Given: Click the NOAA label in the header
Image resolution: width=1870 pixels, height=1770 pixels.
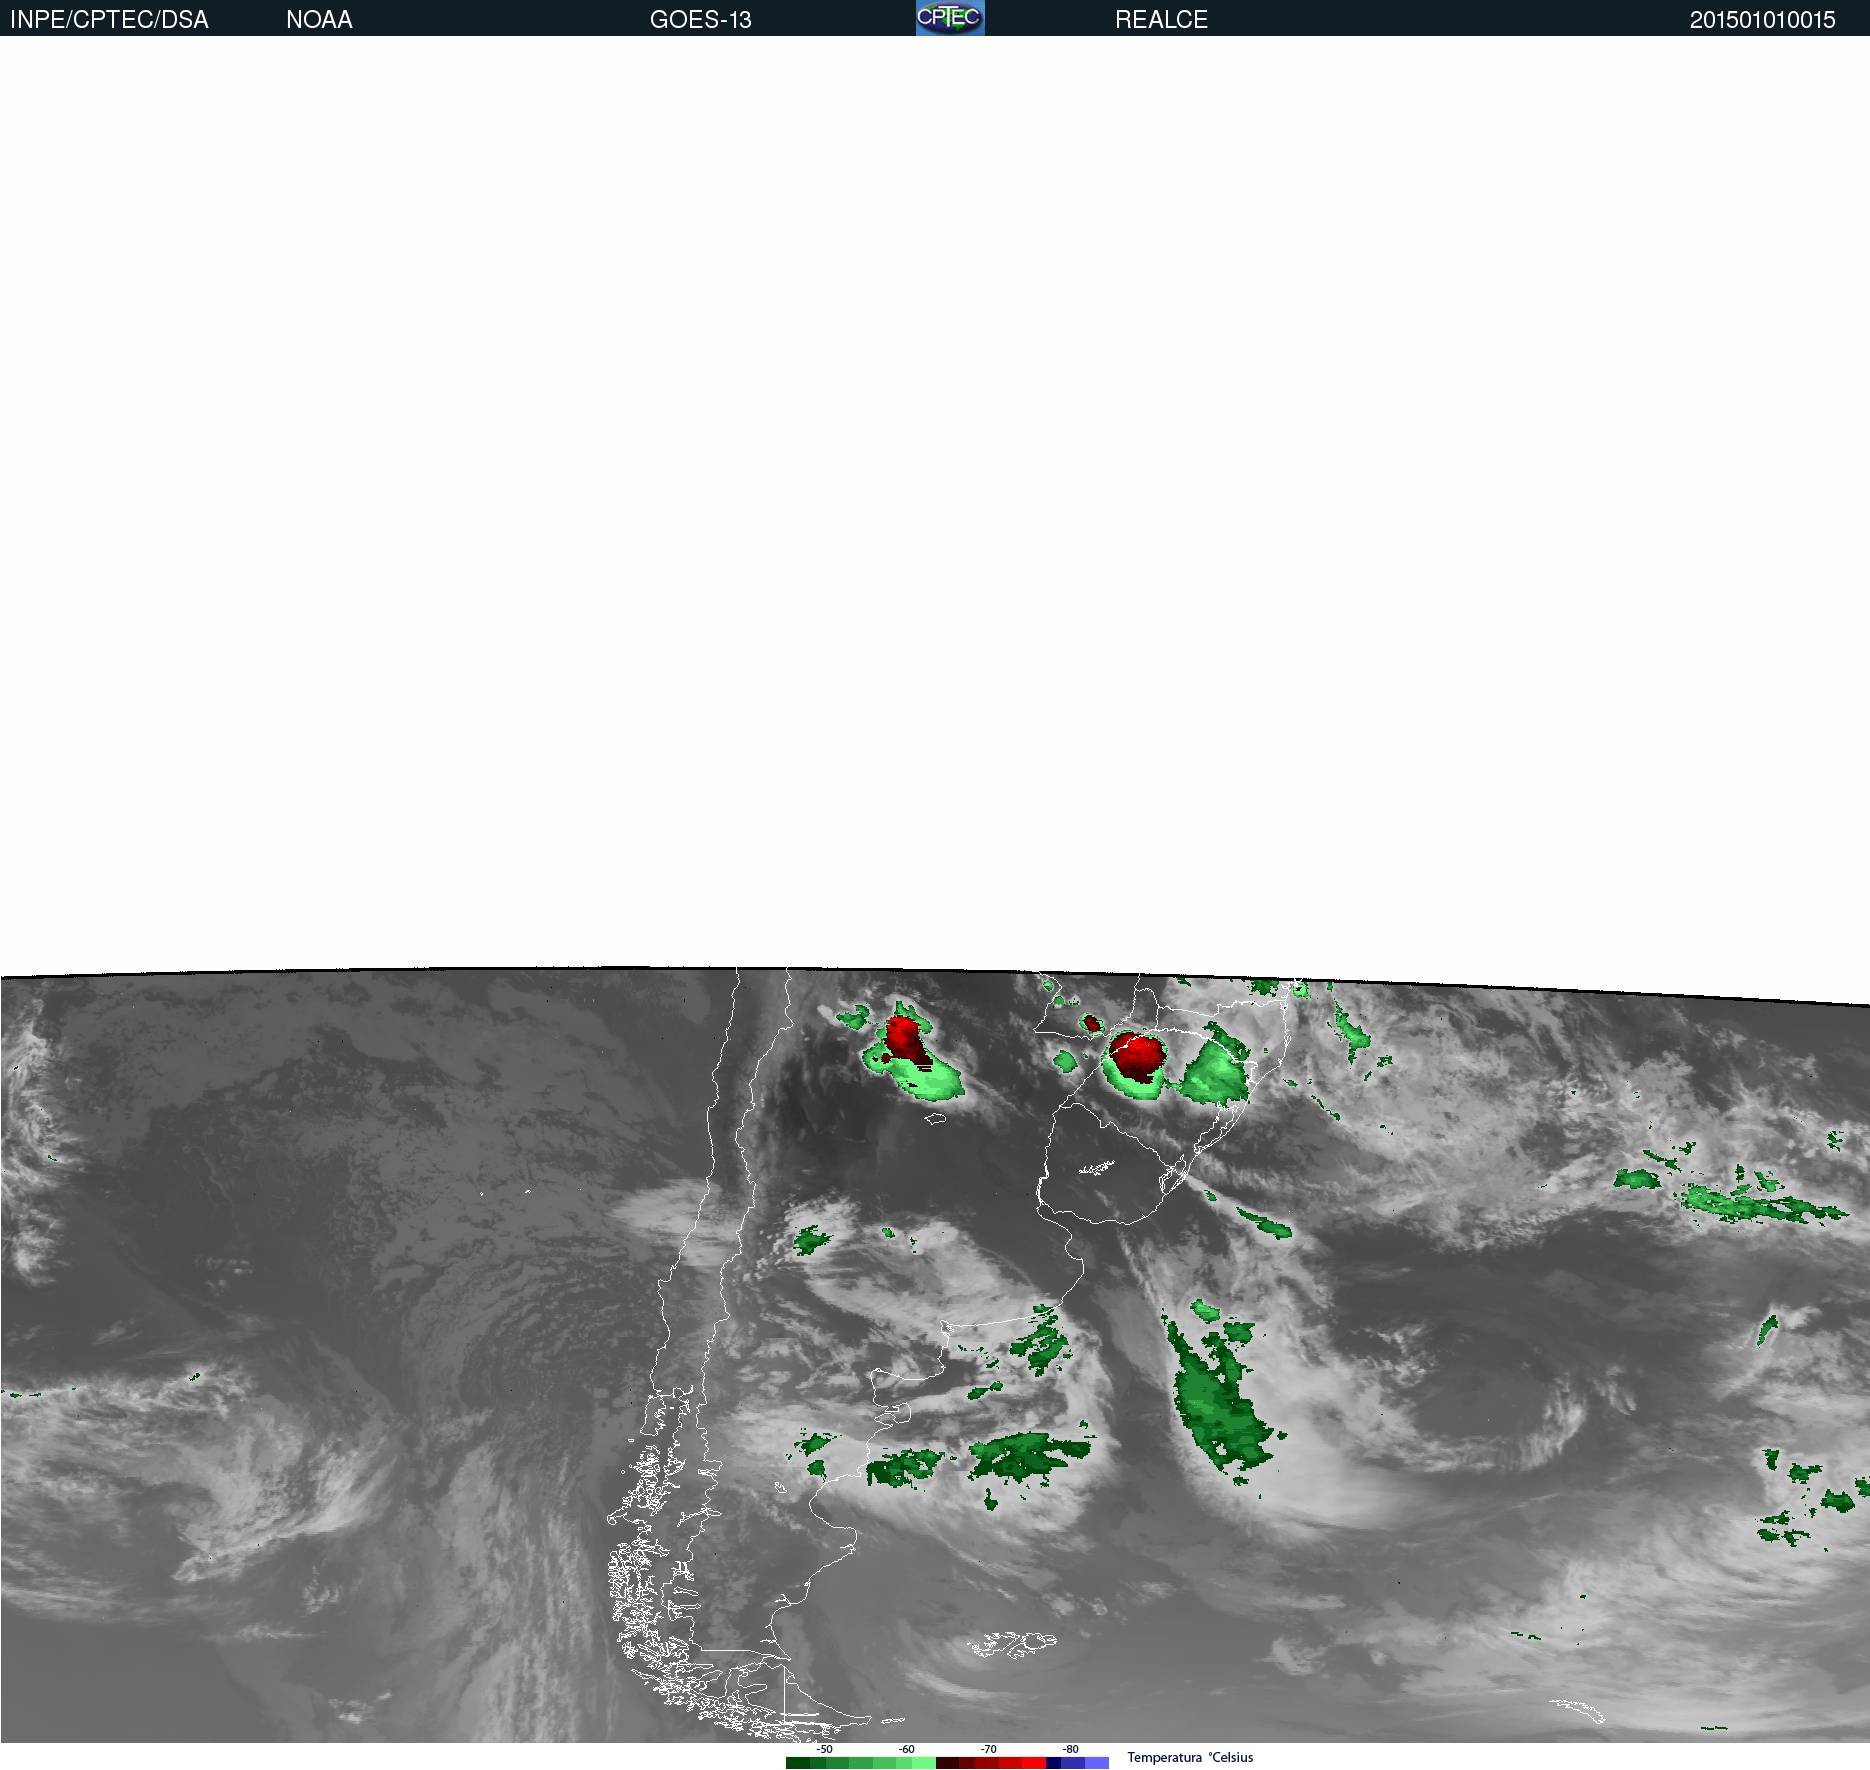Looking at the screenshot, I should [x=319, y=20].
